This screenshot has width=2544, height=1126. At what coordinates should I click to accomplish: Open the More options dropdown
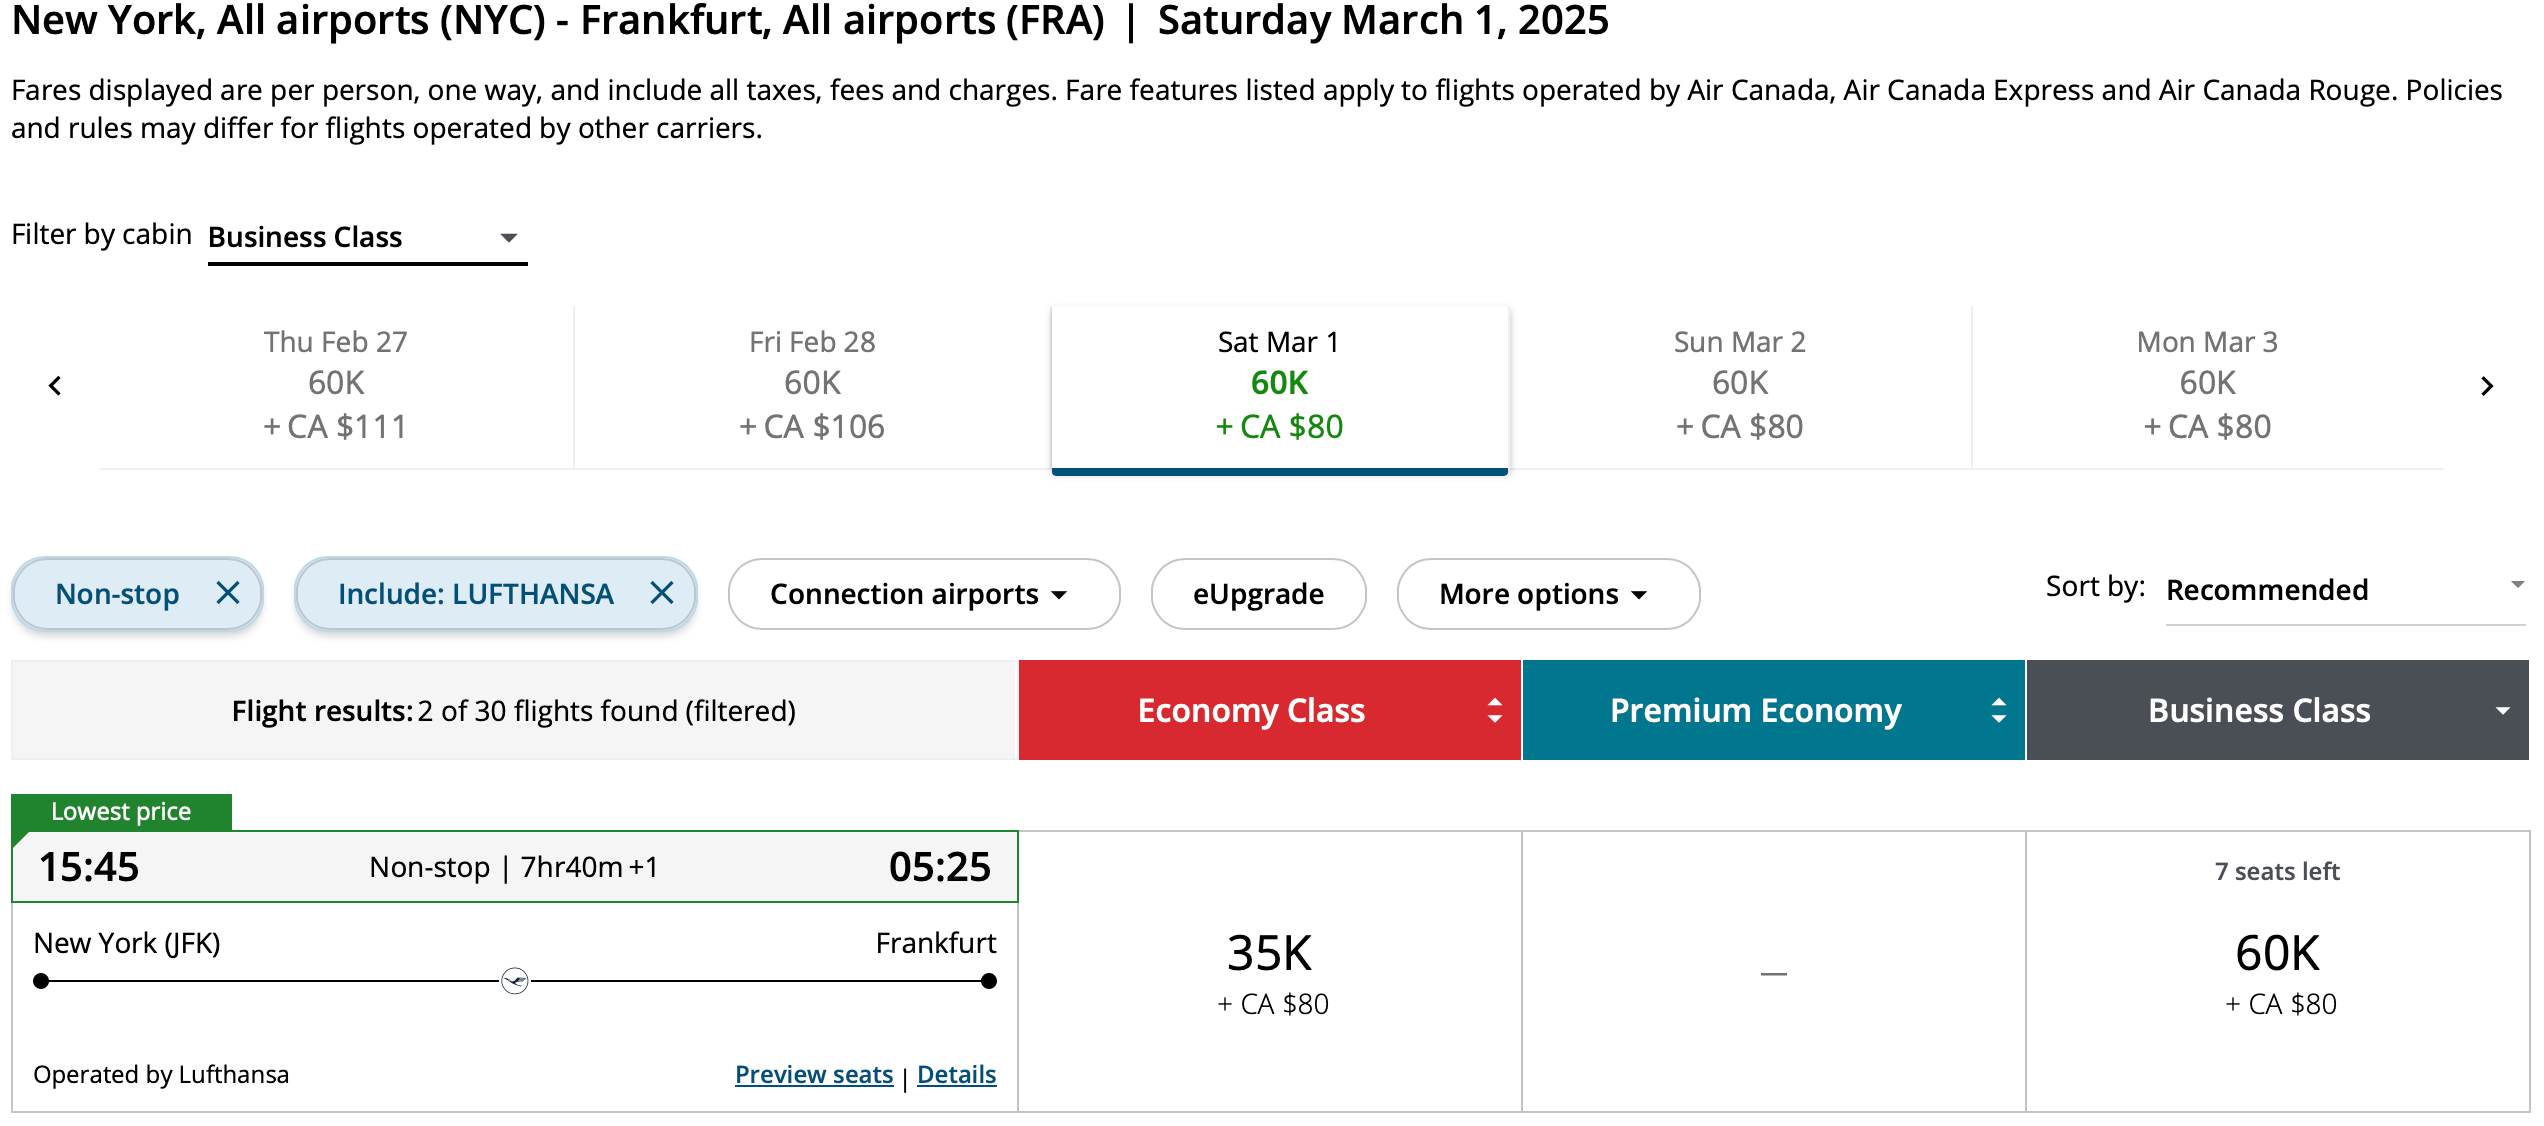(1547, 594)
